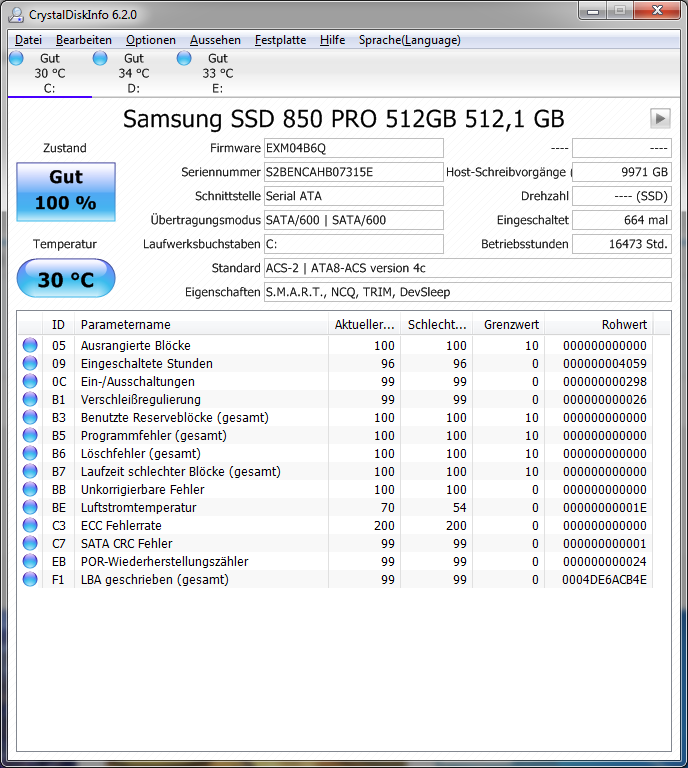Select 'Verschleißregulierung' parameter name
The height and width of the screenshot is (768, 688).
point(141,400)
